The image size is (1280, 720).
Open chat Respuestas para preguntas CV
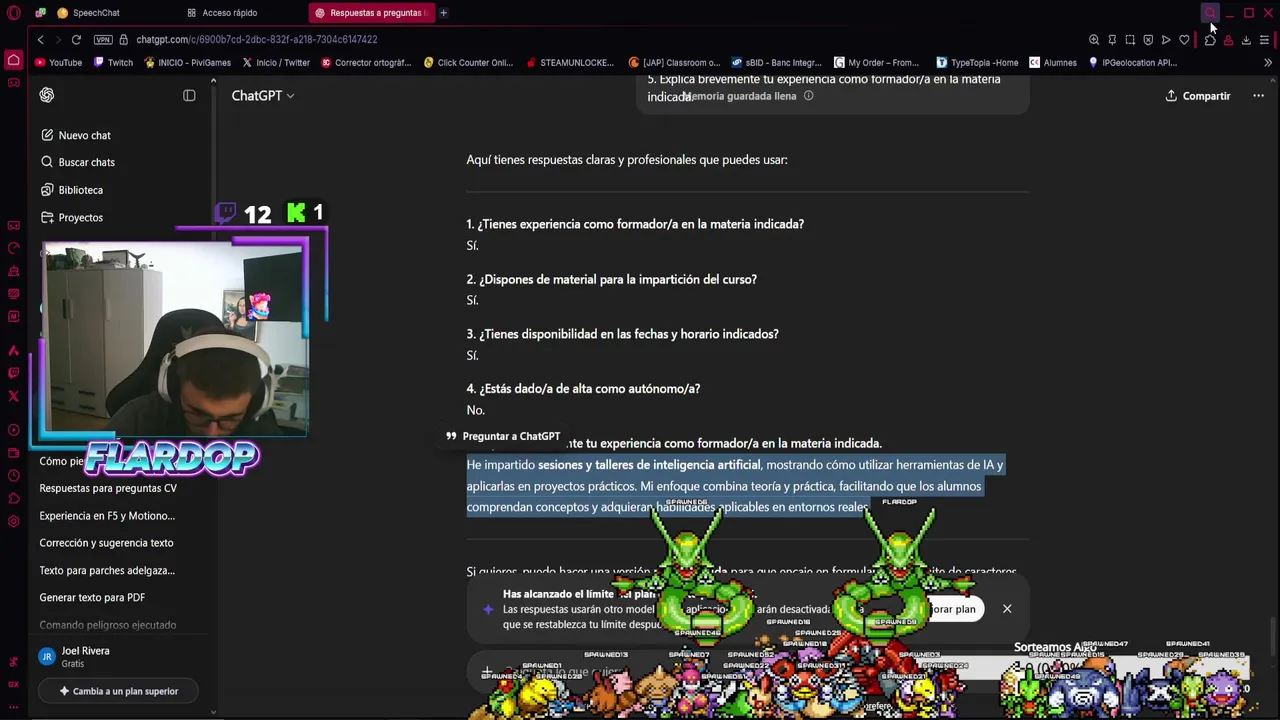tap(108, 488)
